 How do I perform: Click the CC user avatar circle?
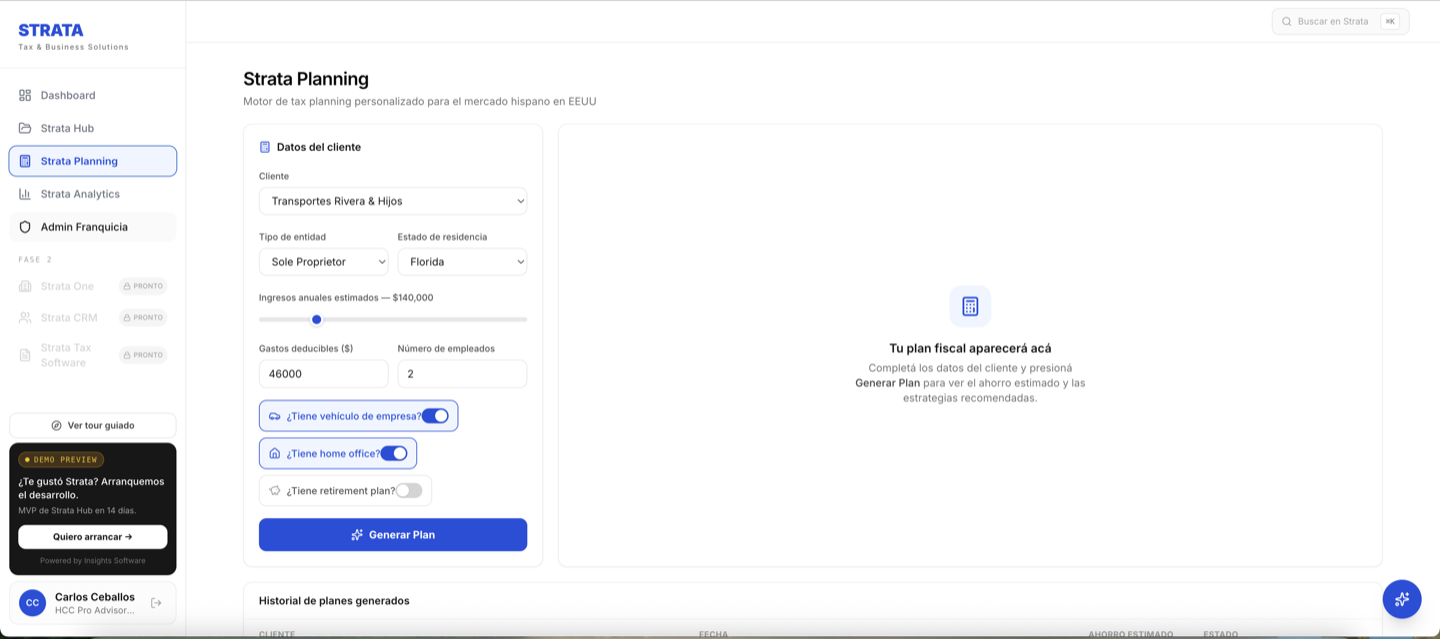point(32,603)
